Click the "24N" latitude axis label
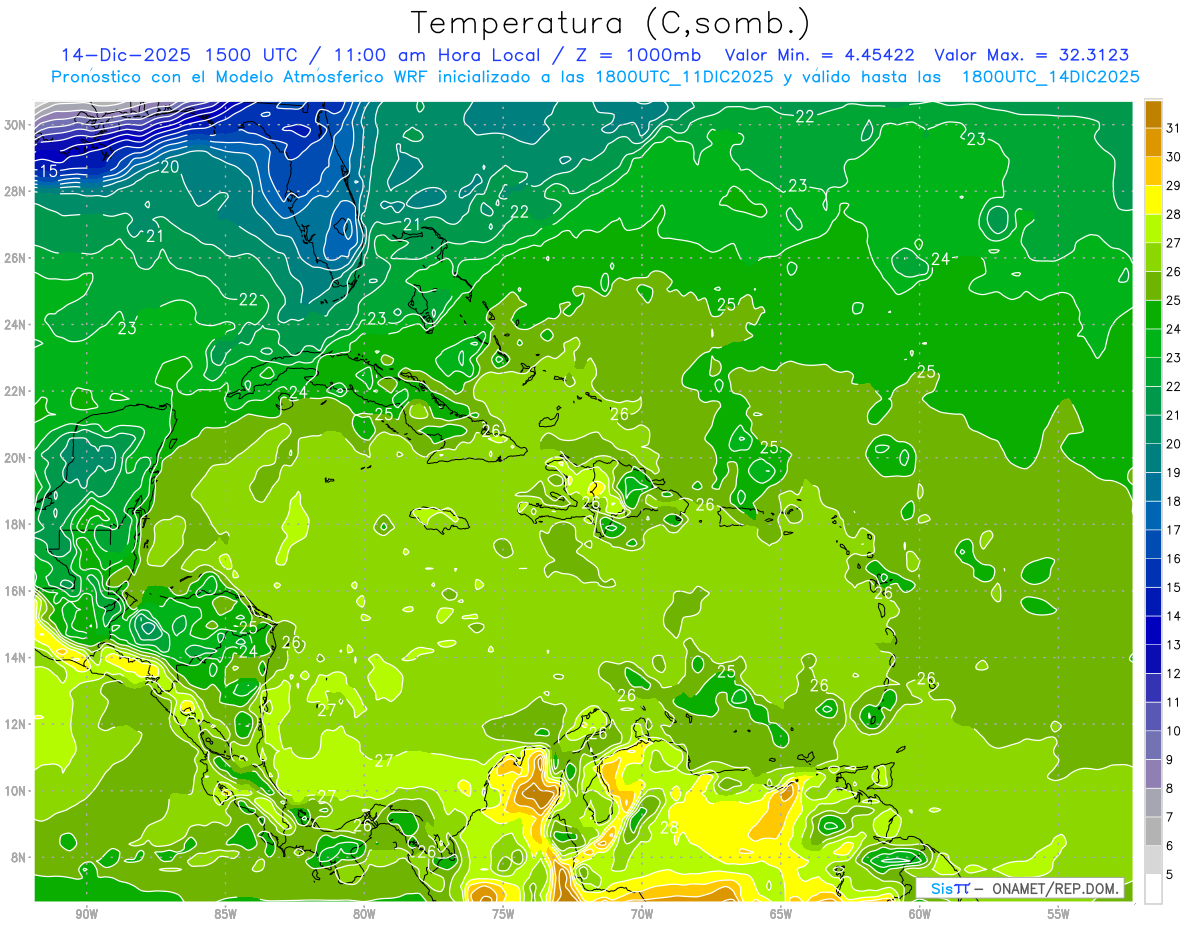The height and width of the screenshot is (927, 1200). (15, 325)
